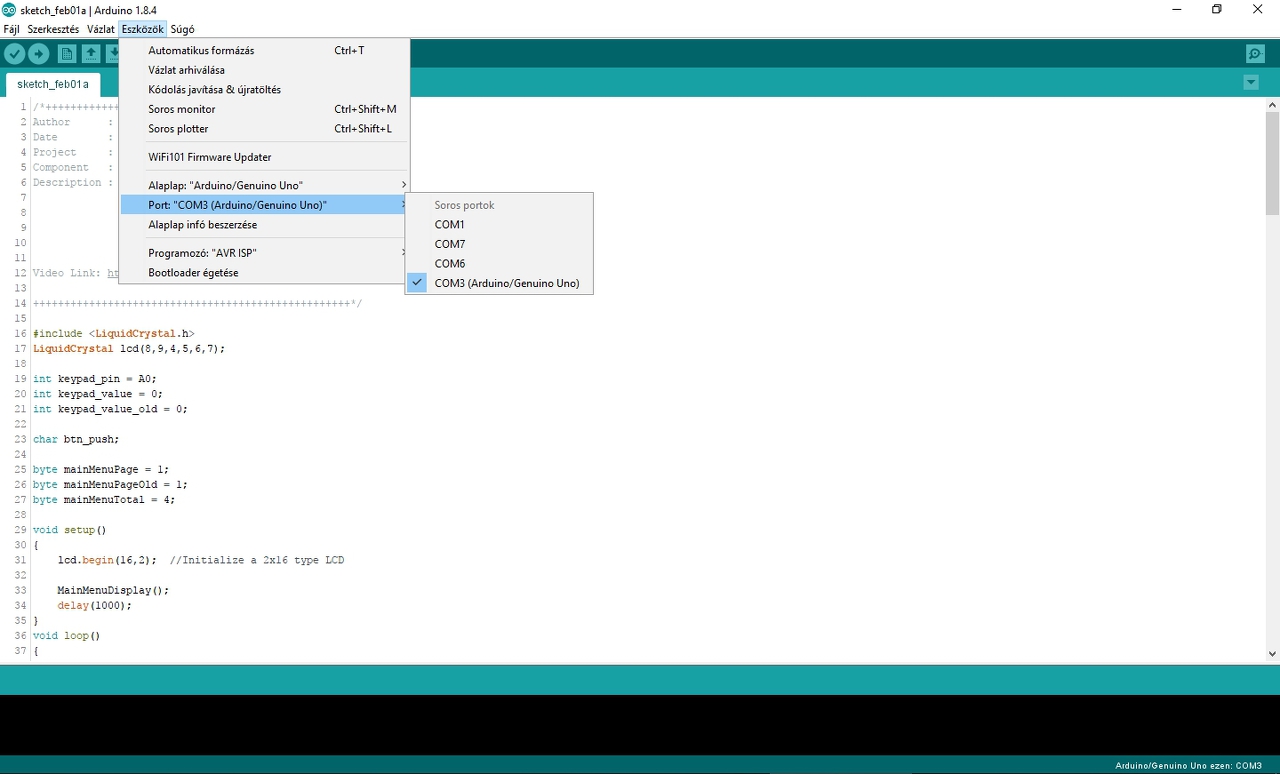Click the delay(1000); line

(x=94, y=605)
